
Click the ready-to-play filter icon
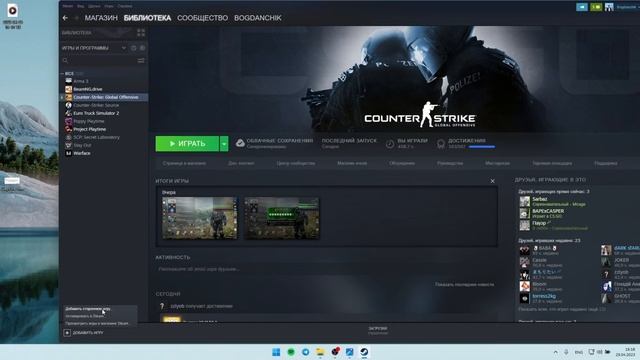[x=142, y=48]
